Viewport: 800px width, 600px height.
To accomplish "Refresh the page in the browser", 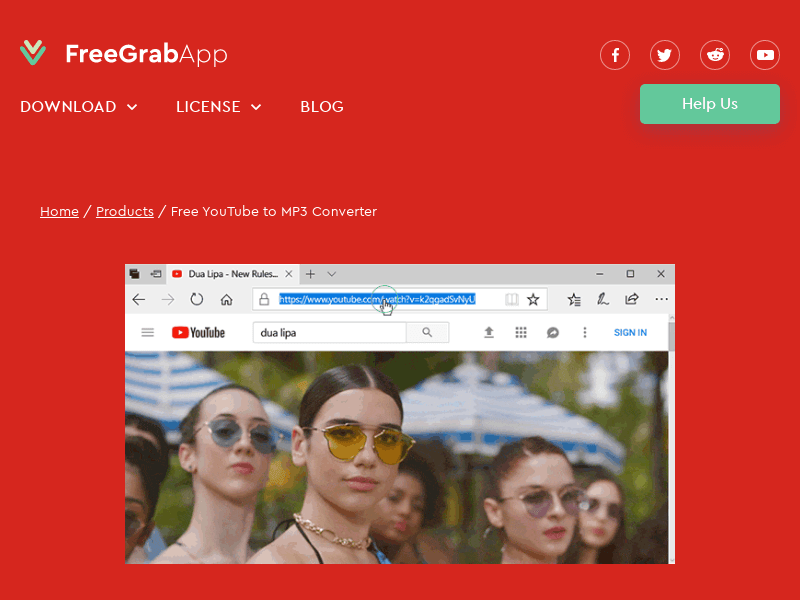I will coord(197,299).
